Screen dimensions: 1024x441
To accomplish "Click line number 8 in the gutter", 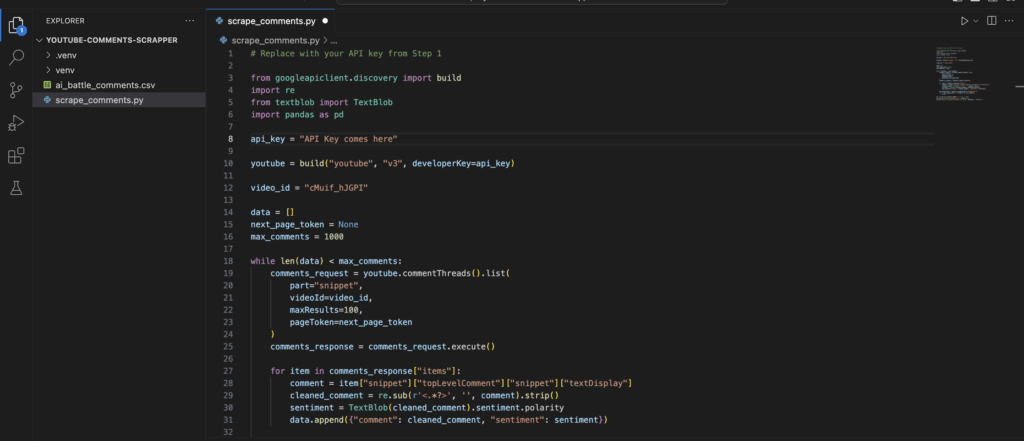I will pyautogui.click(x=231, y=139).
